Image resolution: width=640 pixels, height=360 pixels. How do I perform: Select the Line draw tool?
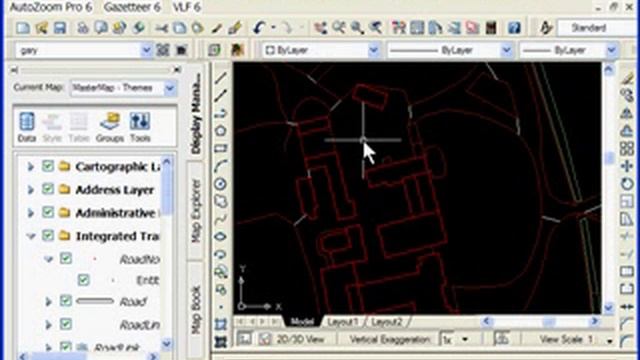click(221, 78)
